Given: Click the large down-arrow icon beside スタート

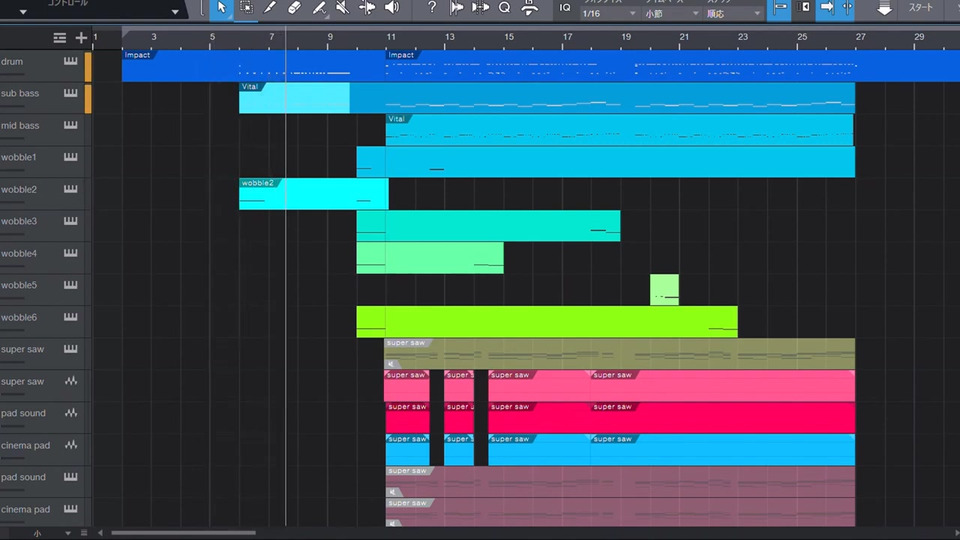Looking at the screenshot, I should tap(884, 9).
